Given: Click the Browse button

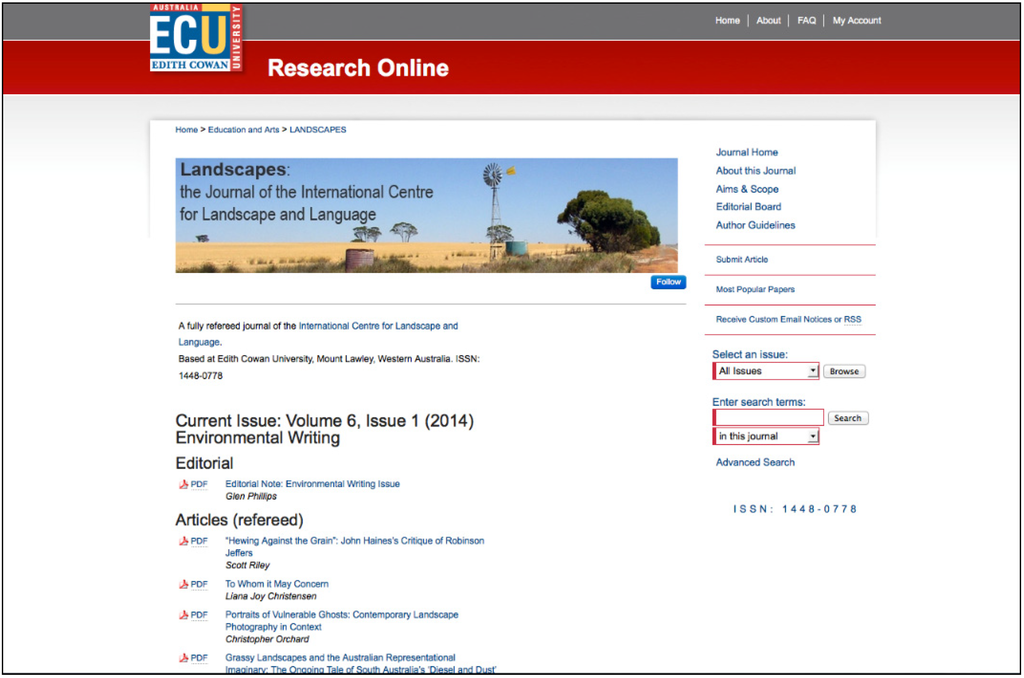Looking at the screenshot, I should 844,371.
